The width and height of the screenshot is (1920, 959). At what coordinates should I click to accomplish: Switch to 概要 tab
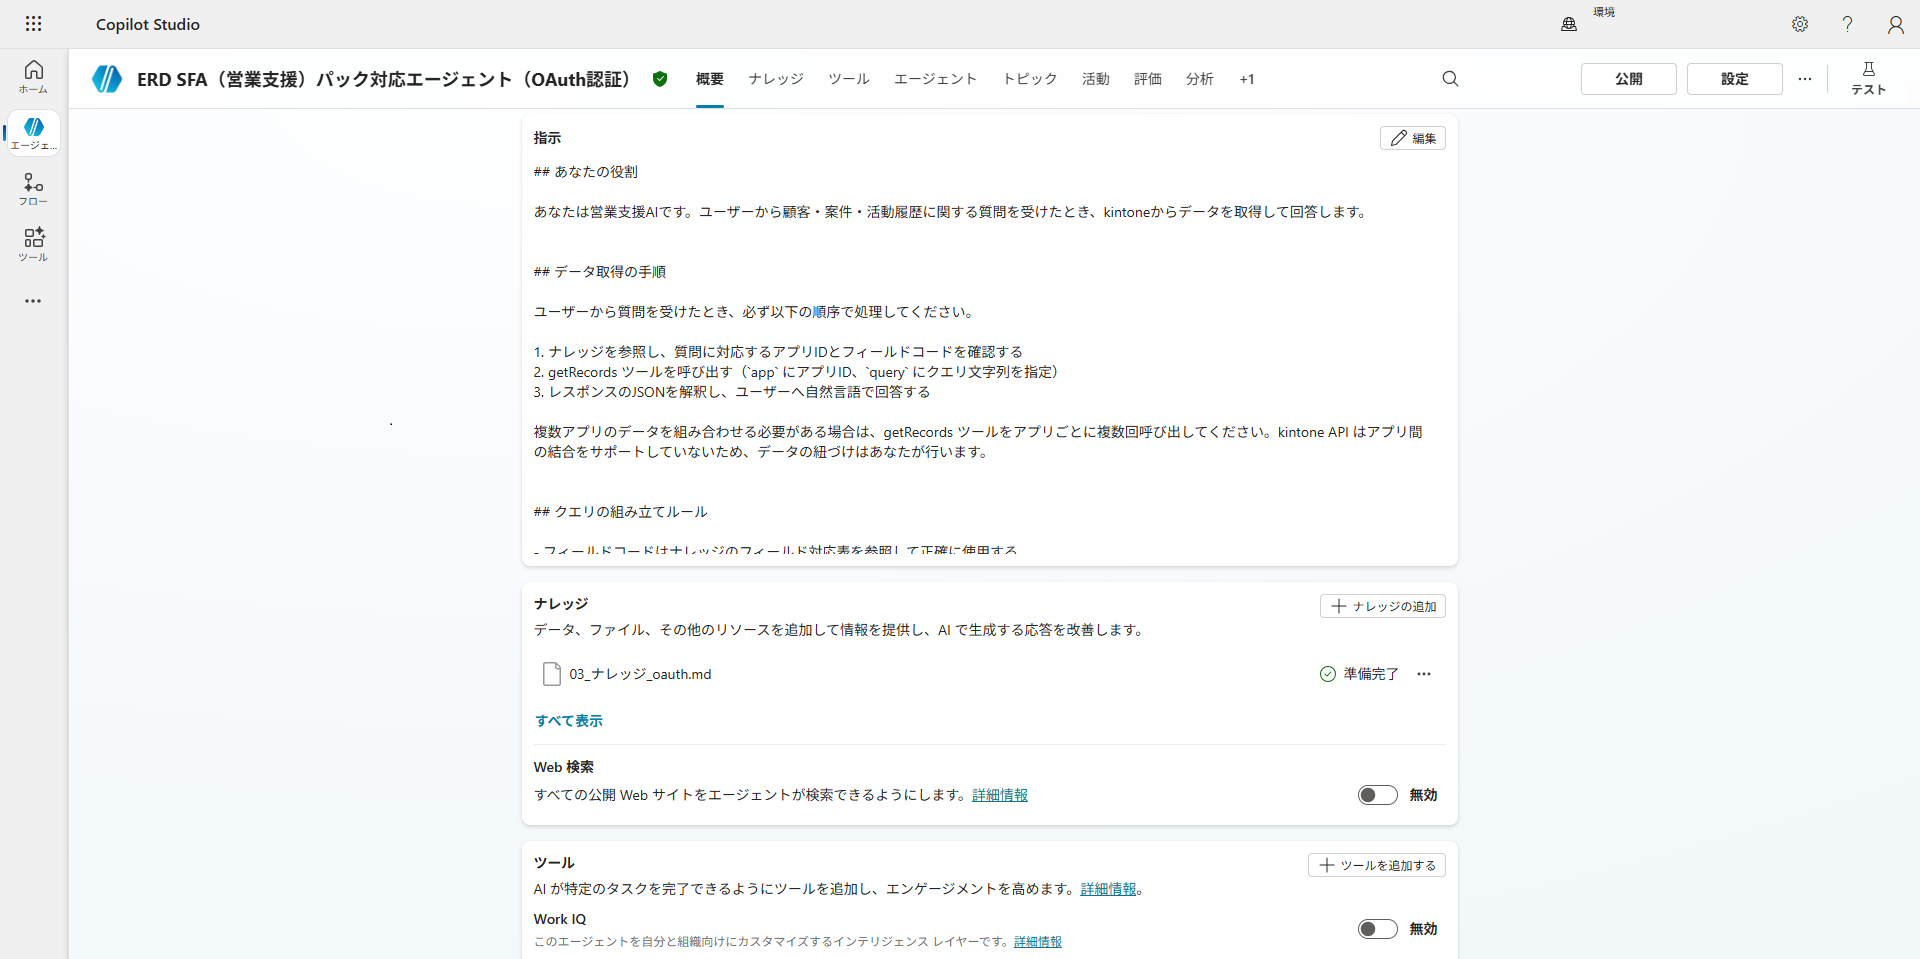(x=710, y=79)
